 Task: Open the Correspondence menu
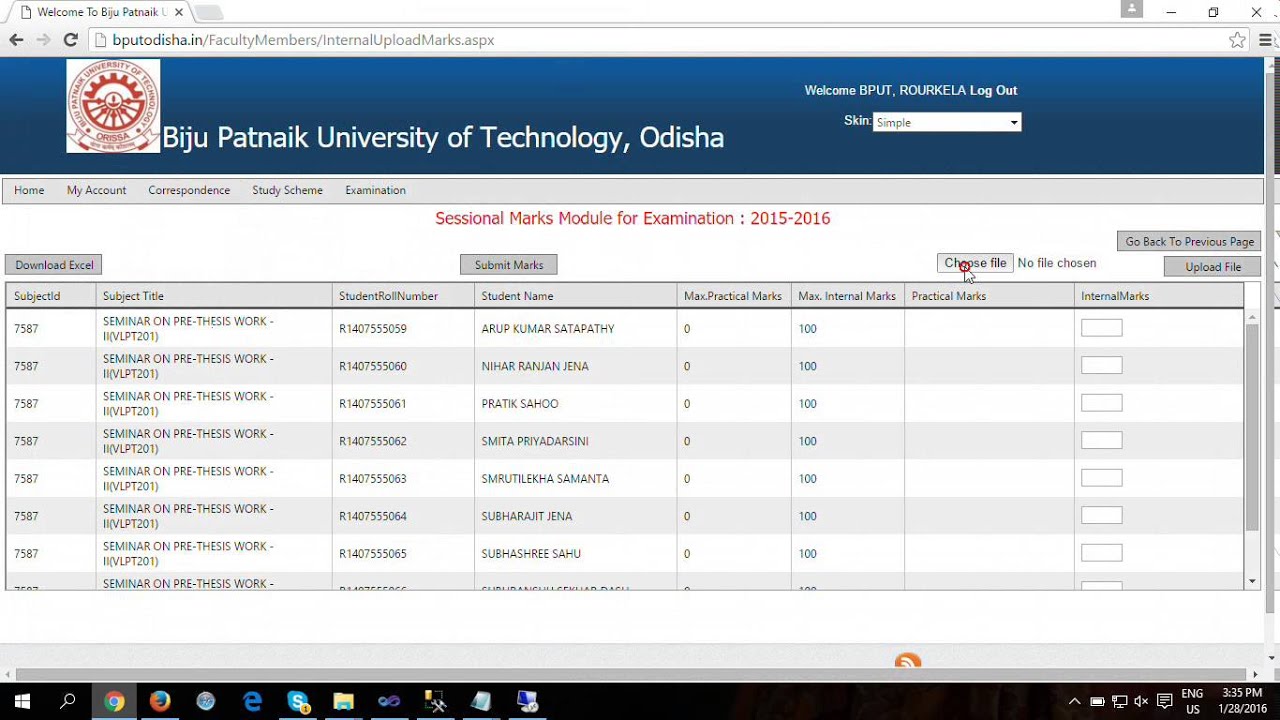189,190
